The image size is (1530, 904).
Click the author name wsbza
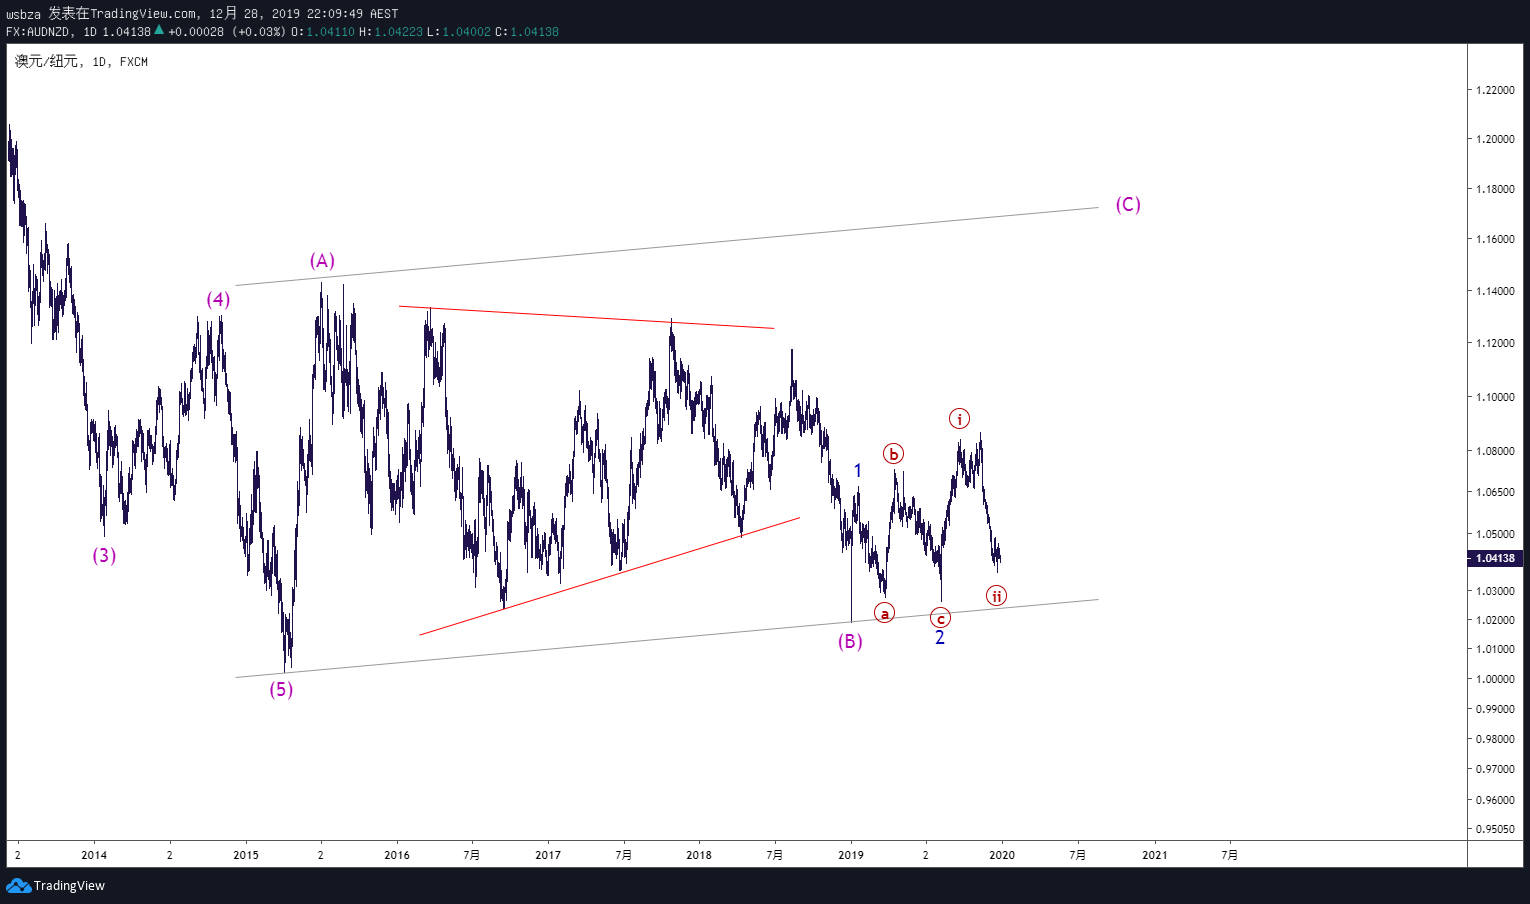point(23,14)
